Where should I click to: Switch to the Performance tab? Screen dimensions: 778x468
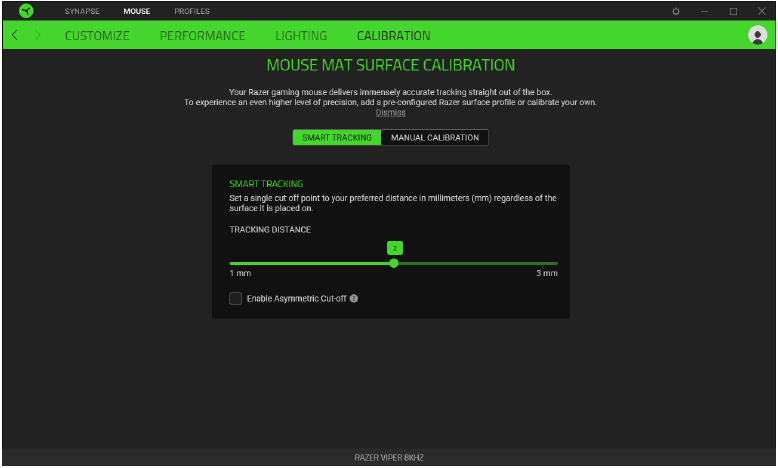[x=202, y=36]
